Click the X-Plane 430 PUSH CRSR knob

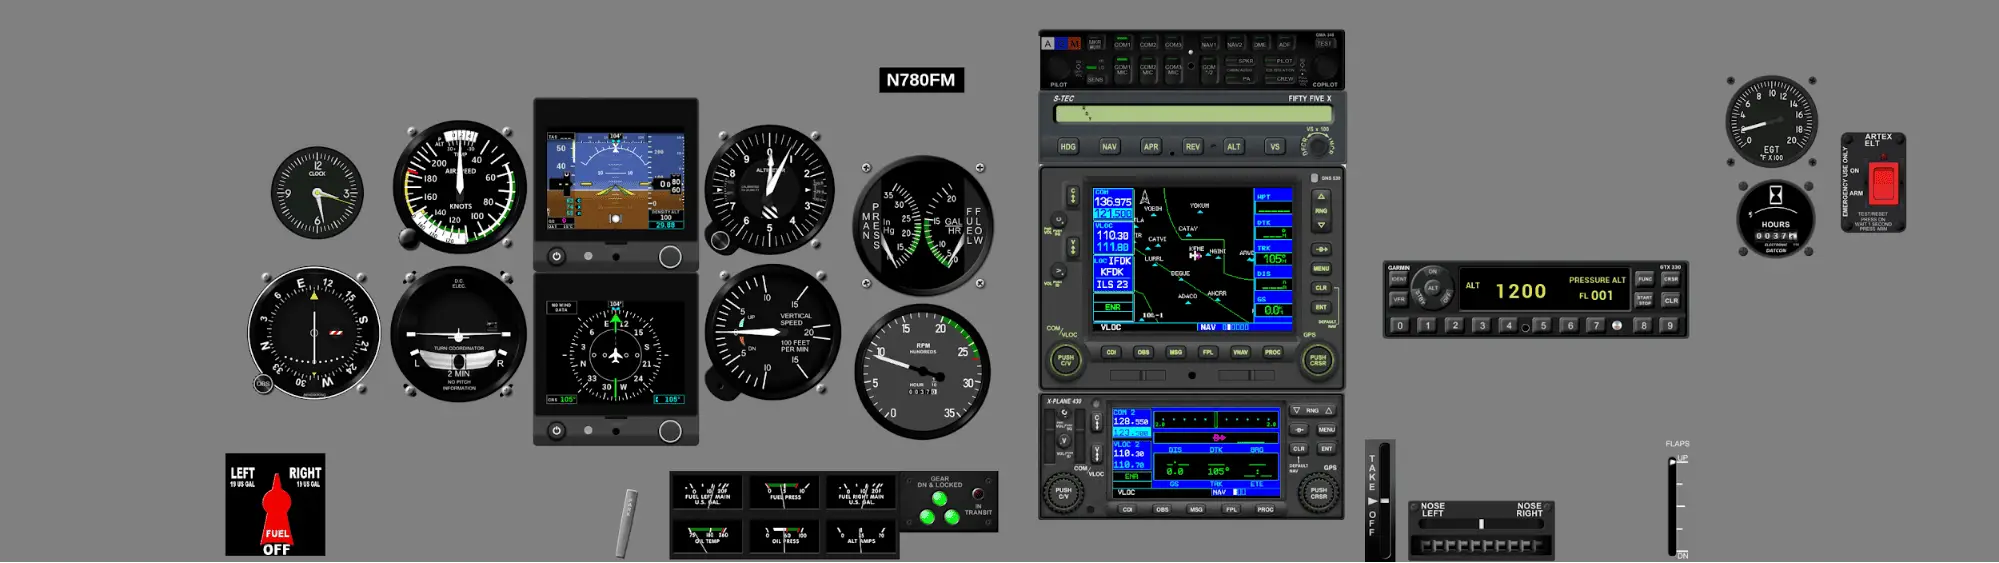[x=1319, y=492]
